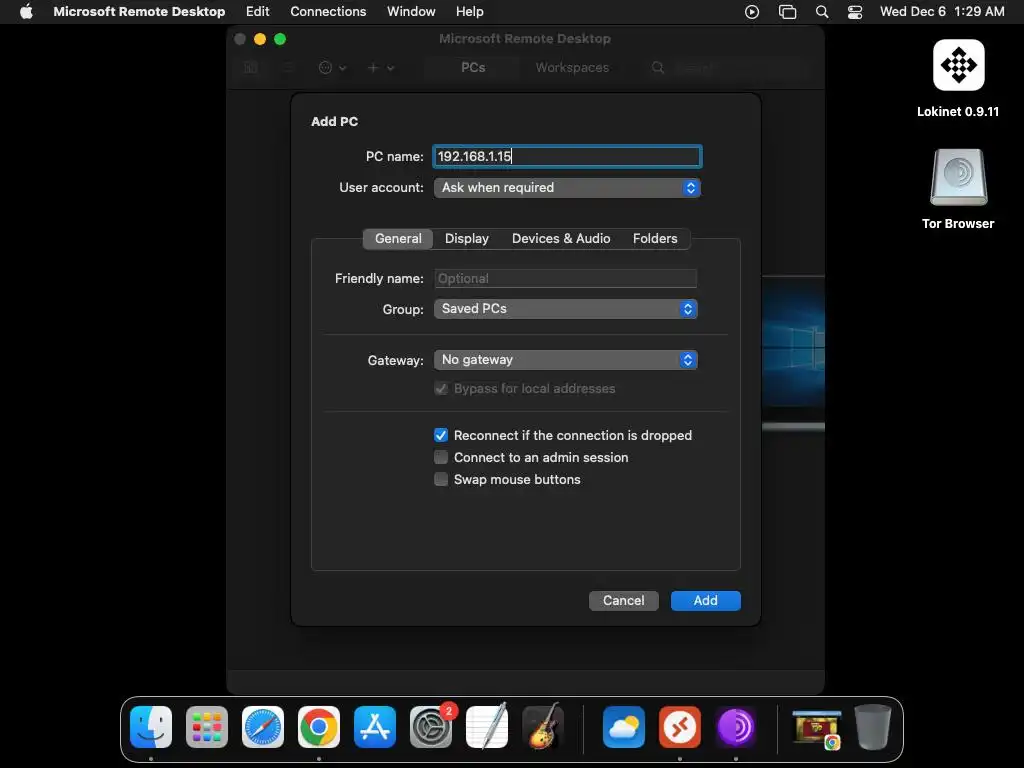The height and width of the screenshot is (768, 1024).
Task: Open the Microsoft Remote Desktop app menu
Action: point(139,12)
